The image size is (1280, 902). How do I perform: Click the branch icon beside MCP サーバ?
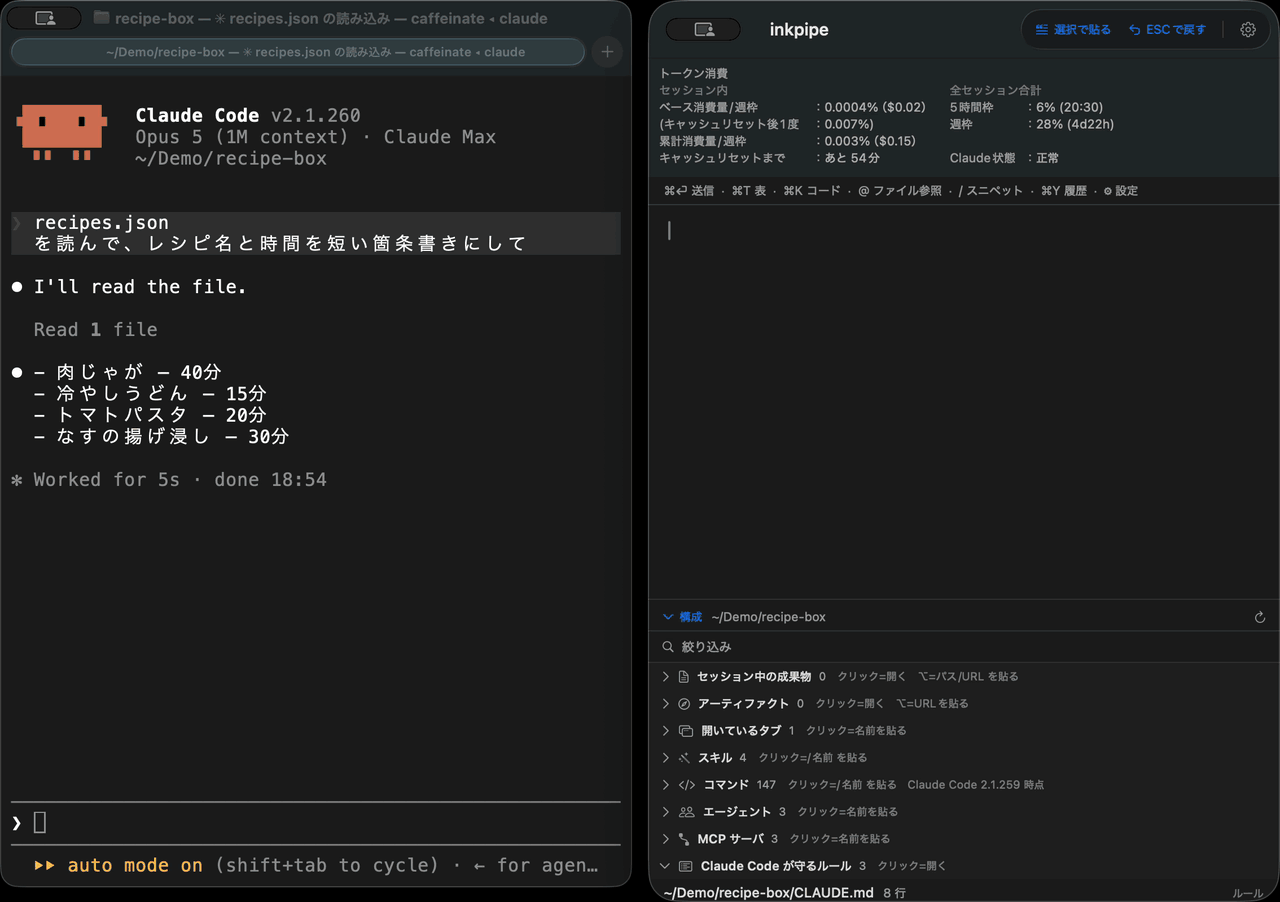tap(684, 839)
